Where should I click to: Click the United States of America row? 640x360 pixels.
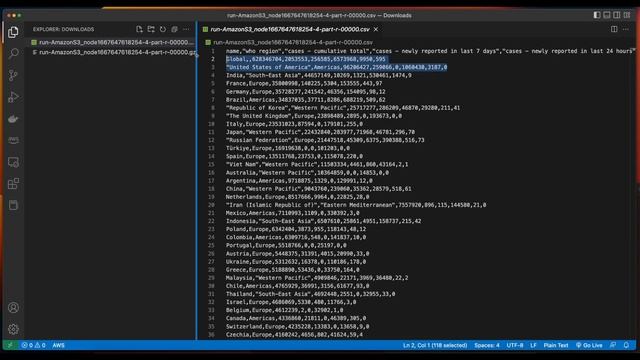336,67
